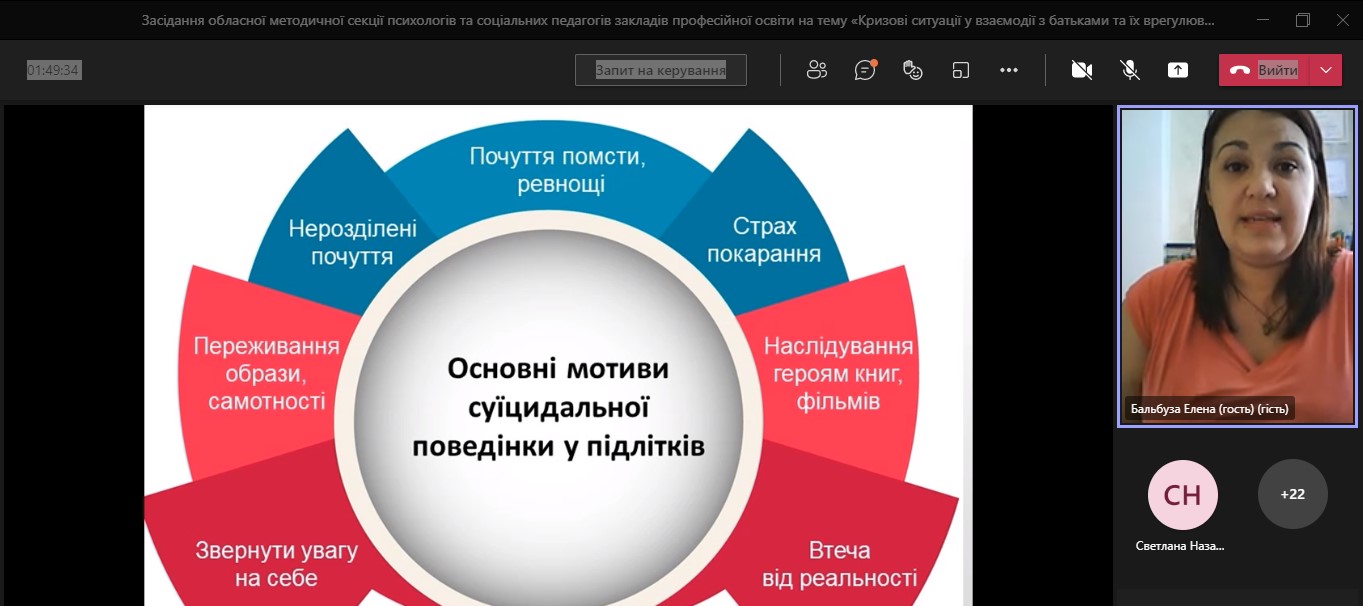Select Бальбуза Елена's video tile
The image size is (1363, 606).
click(1236, 266)
